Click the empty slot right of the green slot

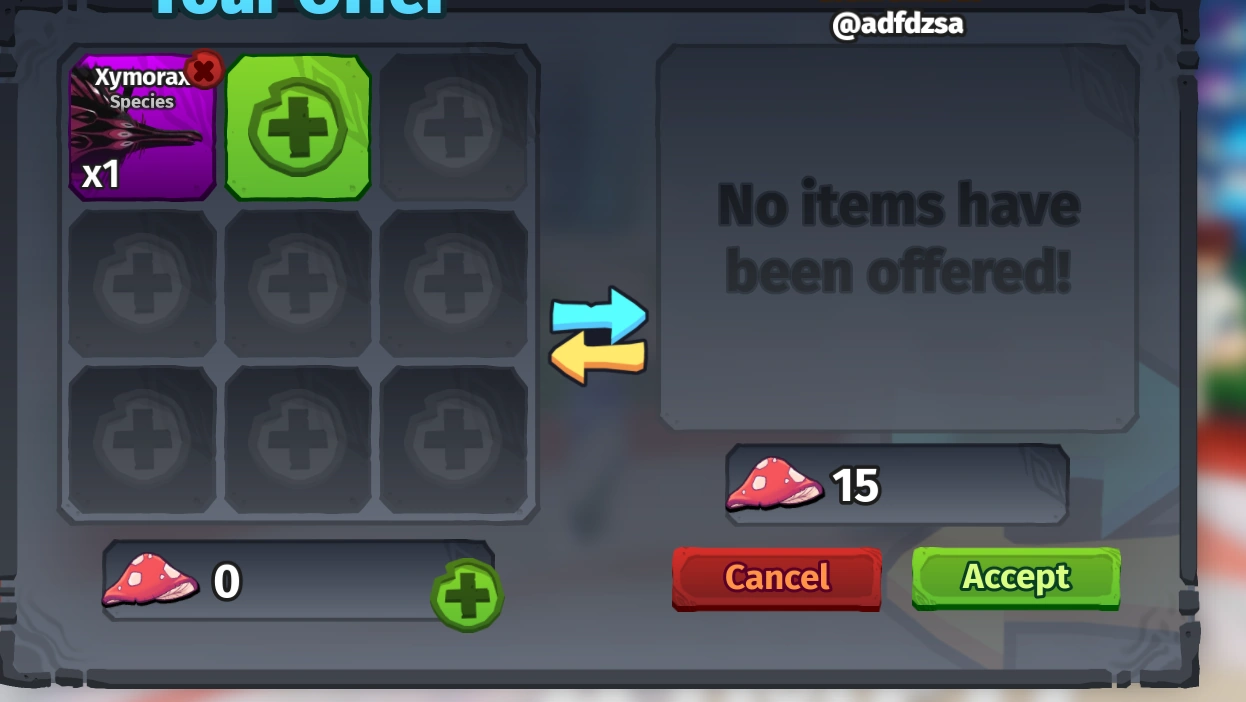pos(454,127)
